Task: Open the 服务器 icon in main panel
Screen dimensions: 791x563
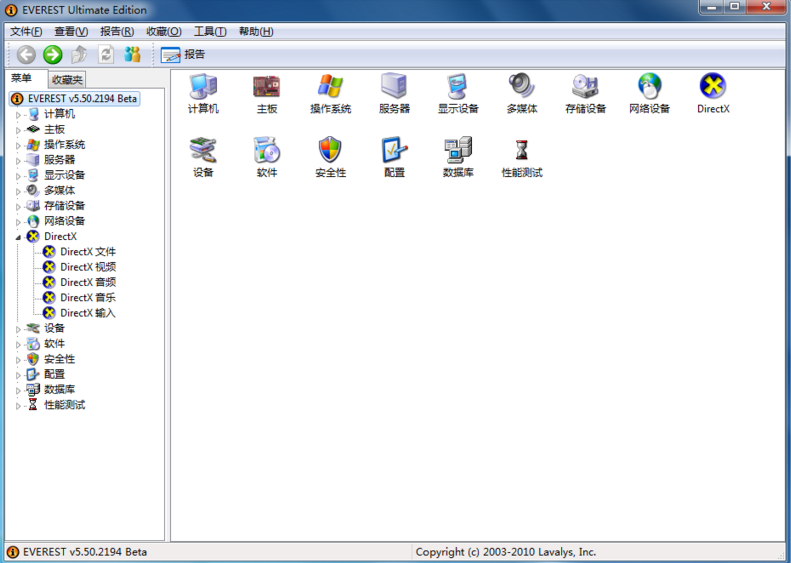Action: 394,94
